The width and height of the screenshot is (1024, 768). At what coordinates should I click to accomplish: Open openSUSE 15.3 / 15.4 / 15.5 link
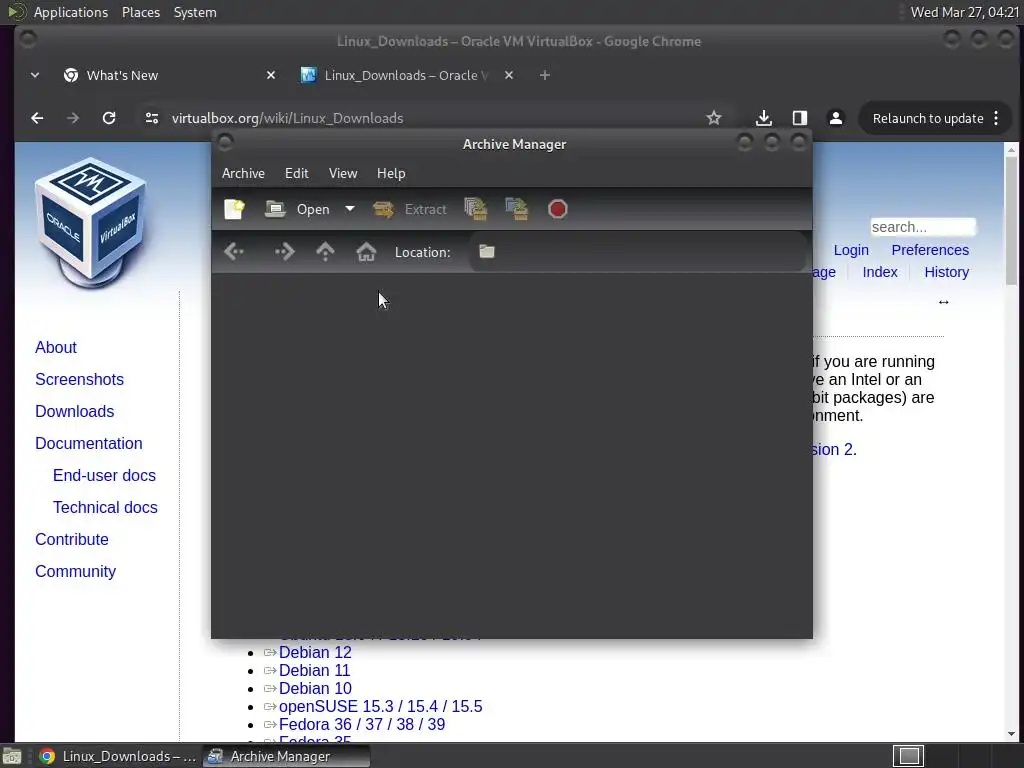click(380, 707)
